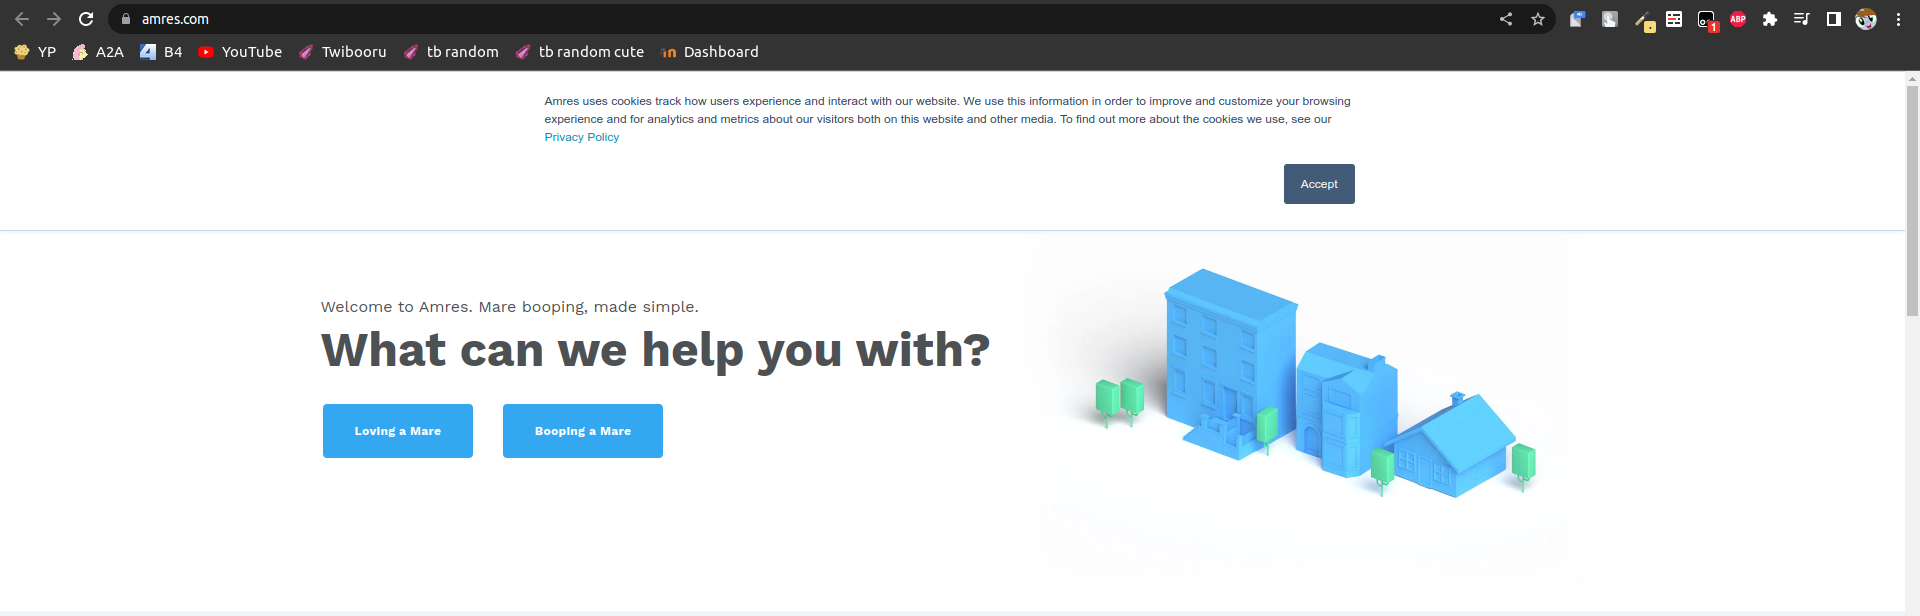Open the pony avatar profile menu
Image resolution: width=1920 pixels, height=616 pixels.
pos(1866,19)
